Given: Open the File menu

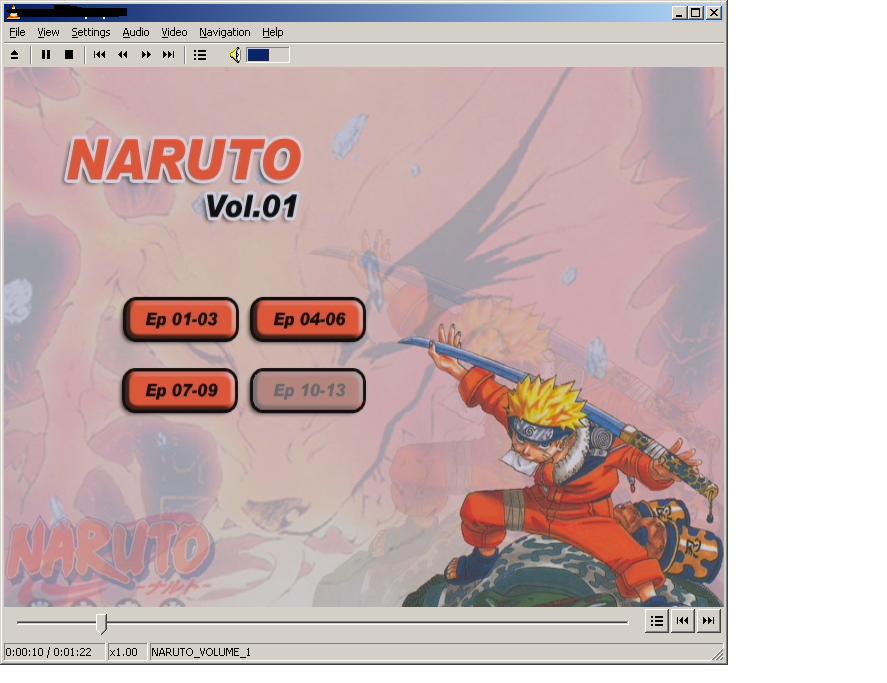Looking at the screenshot, I should [x=18, y=32].
